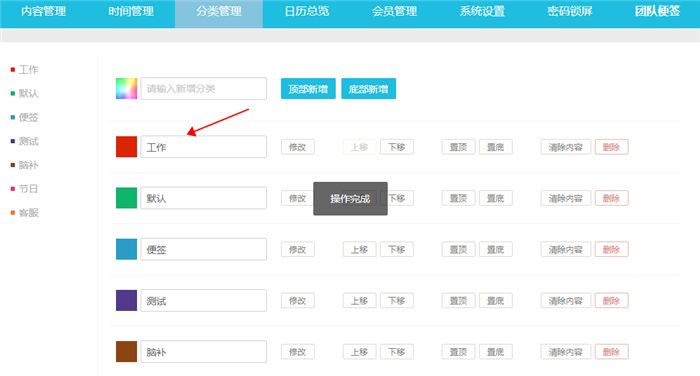Click 上移 for 测试 row
Viewport: 700px width, 376px height.
tap(359, 301)
